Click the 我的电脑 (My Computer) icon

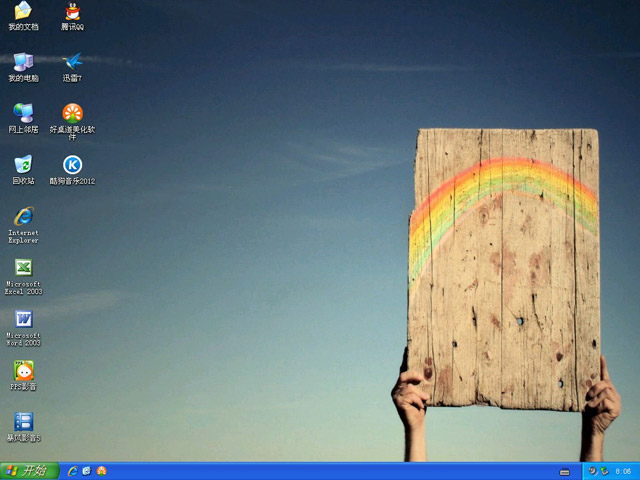[x=23, y=62]
